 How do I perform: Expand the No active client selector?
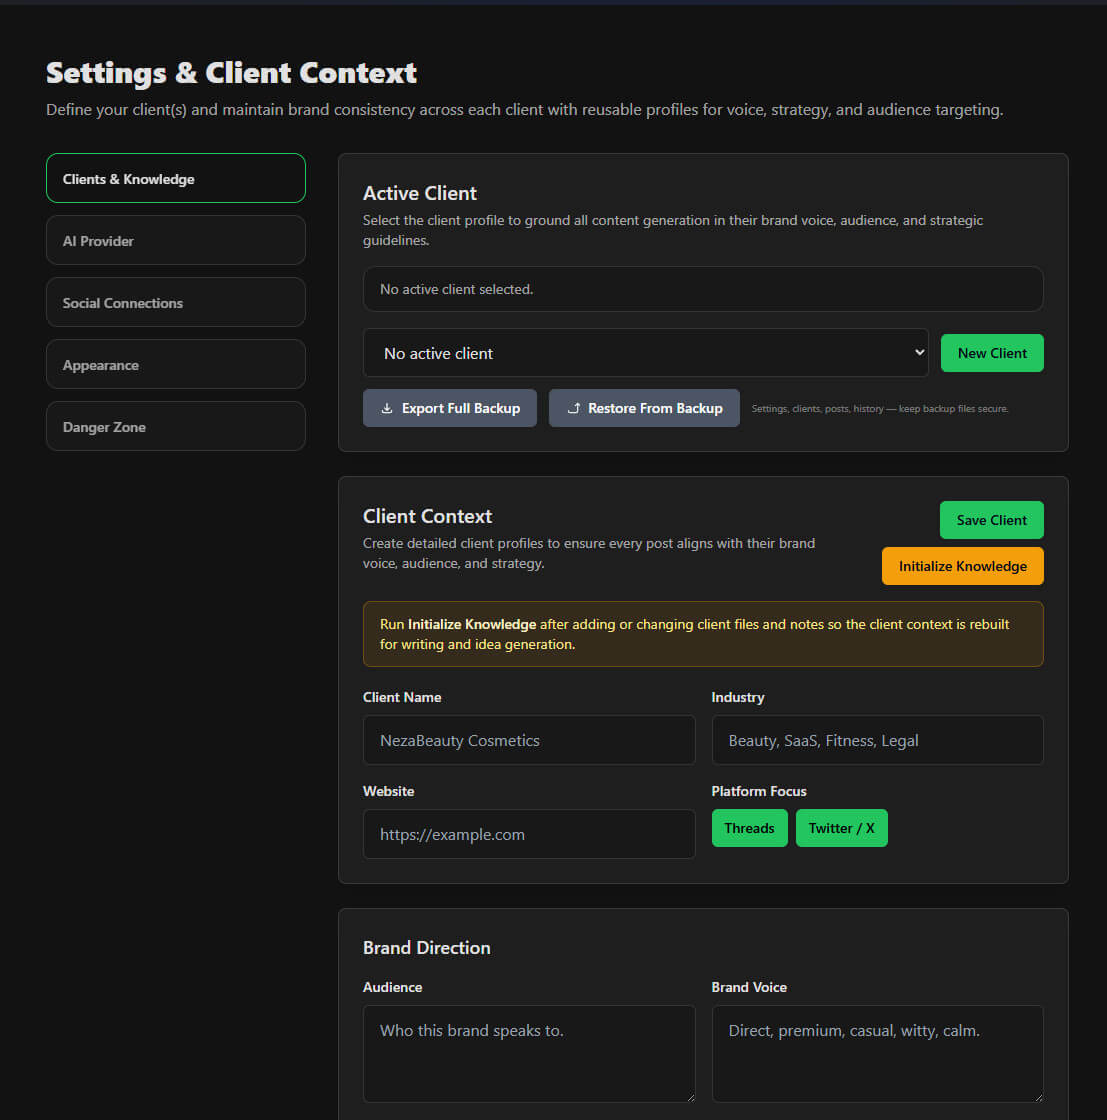pos(644,353)
